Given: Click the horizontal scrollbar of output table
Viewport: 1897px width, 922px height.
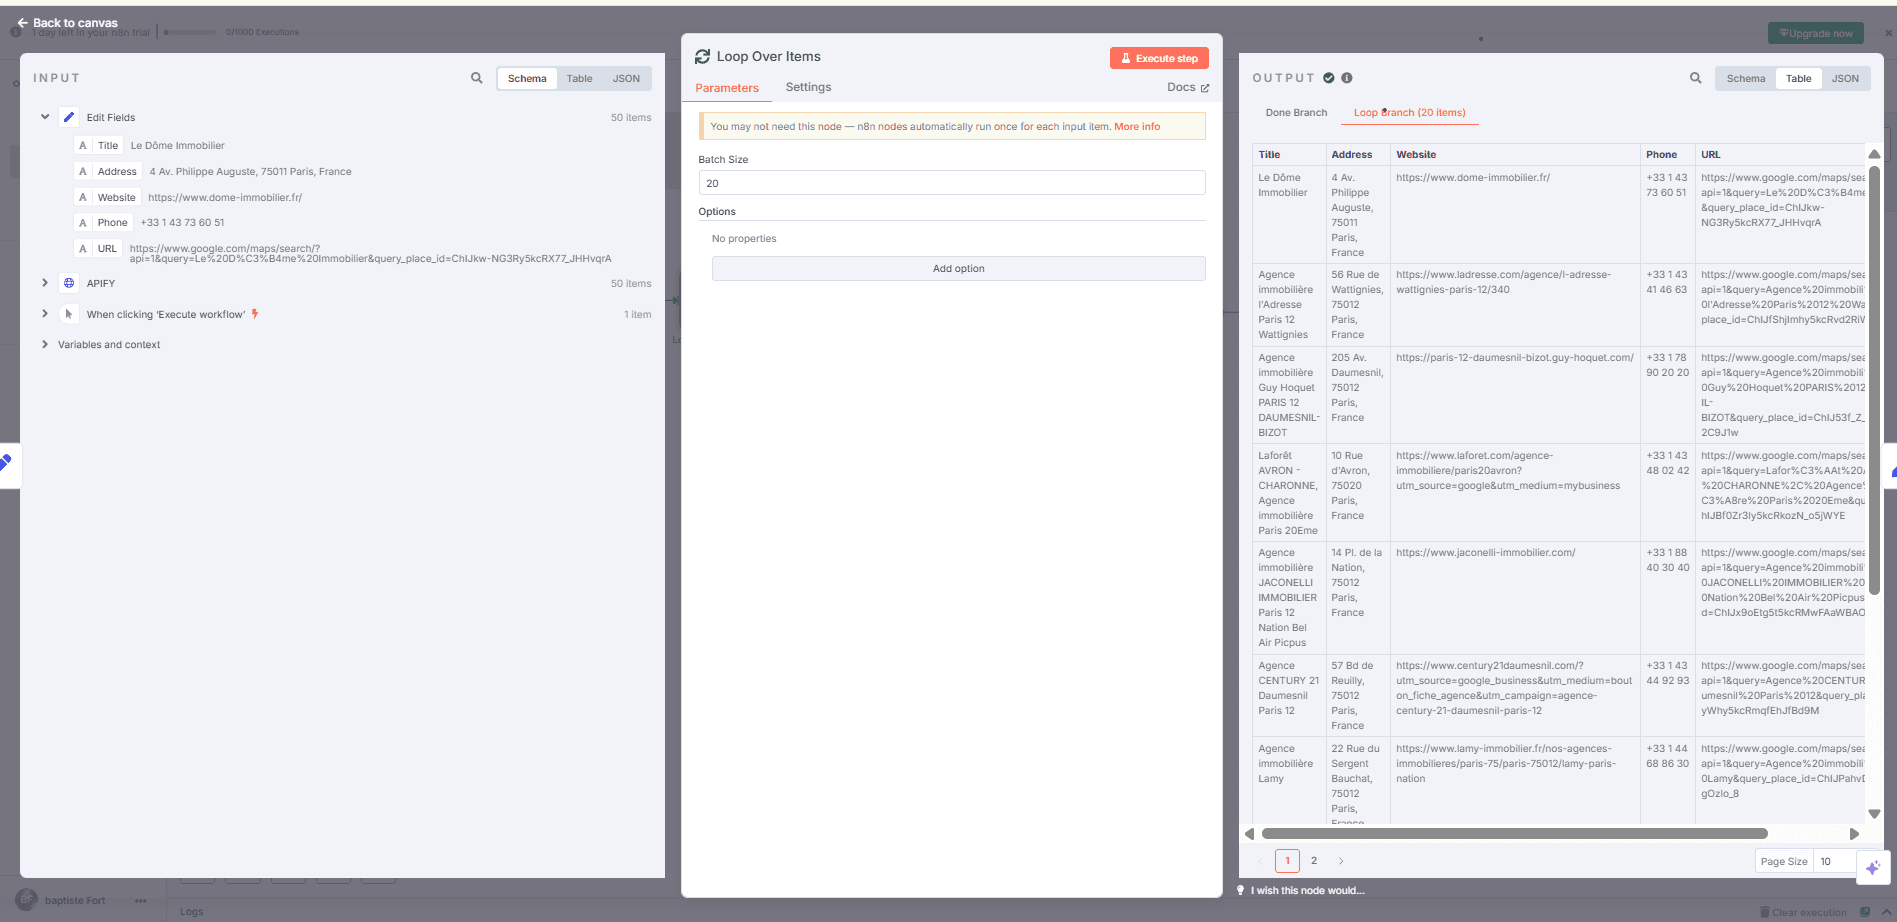Looking at the screenshot, I should click(1515, 833).
